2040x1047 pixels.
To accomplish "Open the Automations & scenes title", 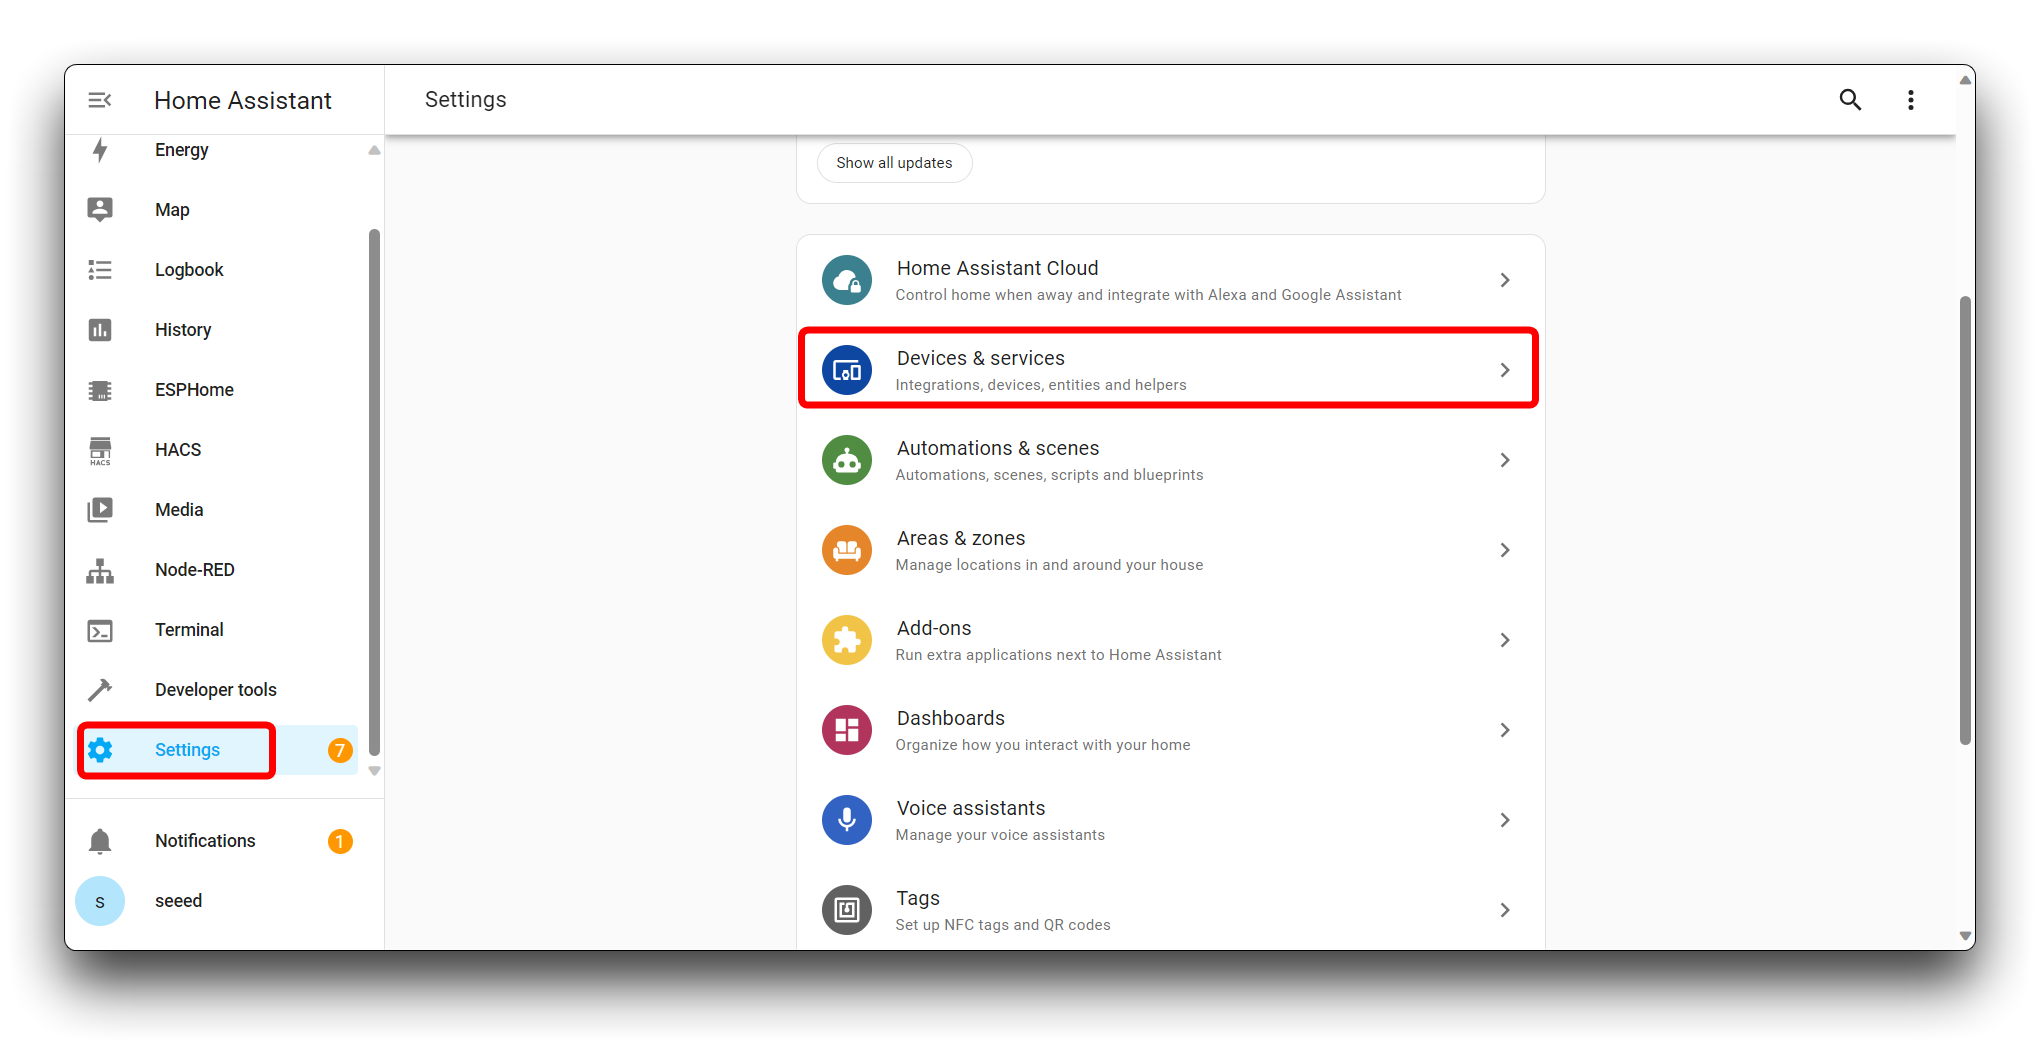I will click(997, 448).
